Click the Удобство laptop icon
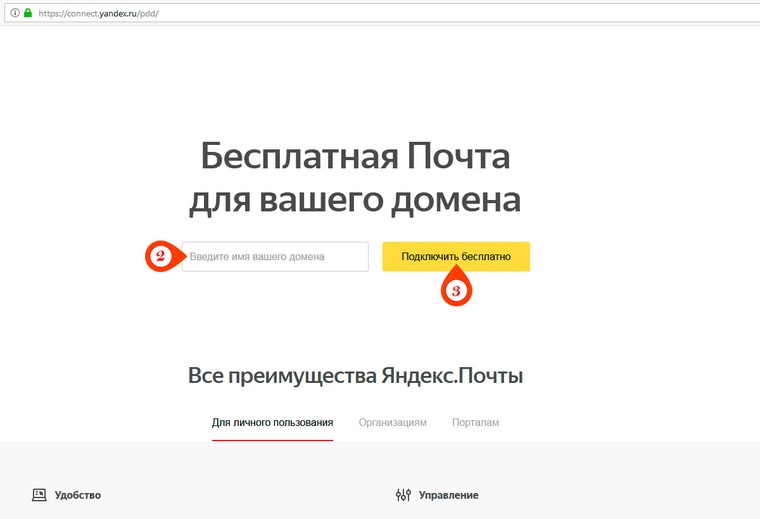The image size is (760, 519). tap(39, 495)
